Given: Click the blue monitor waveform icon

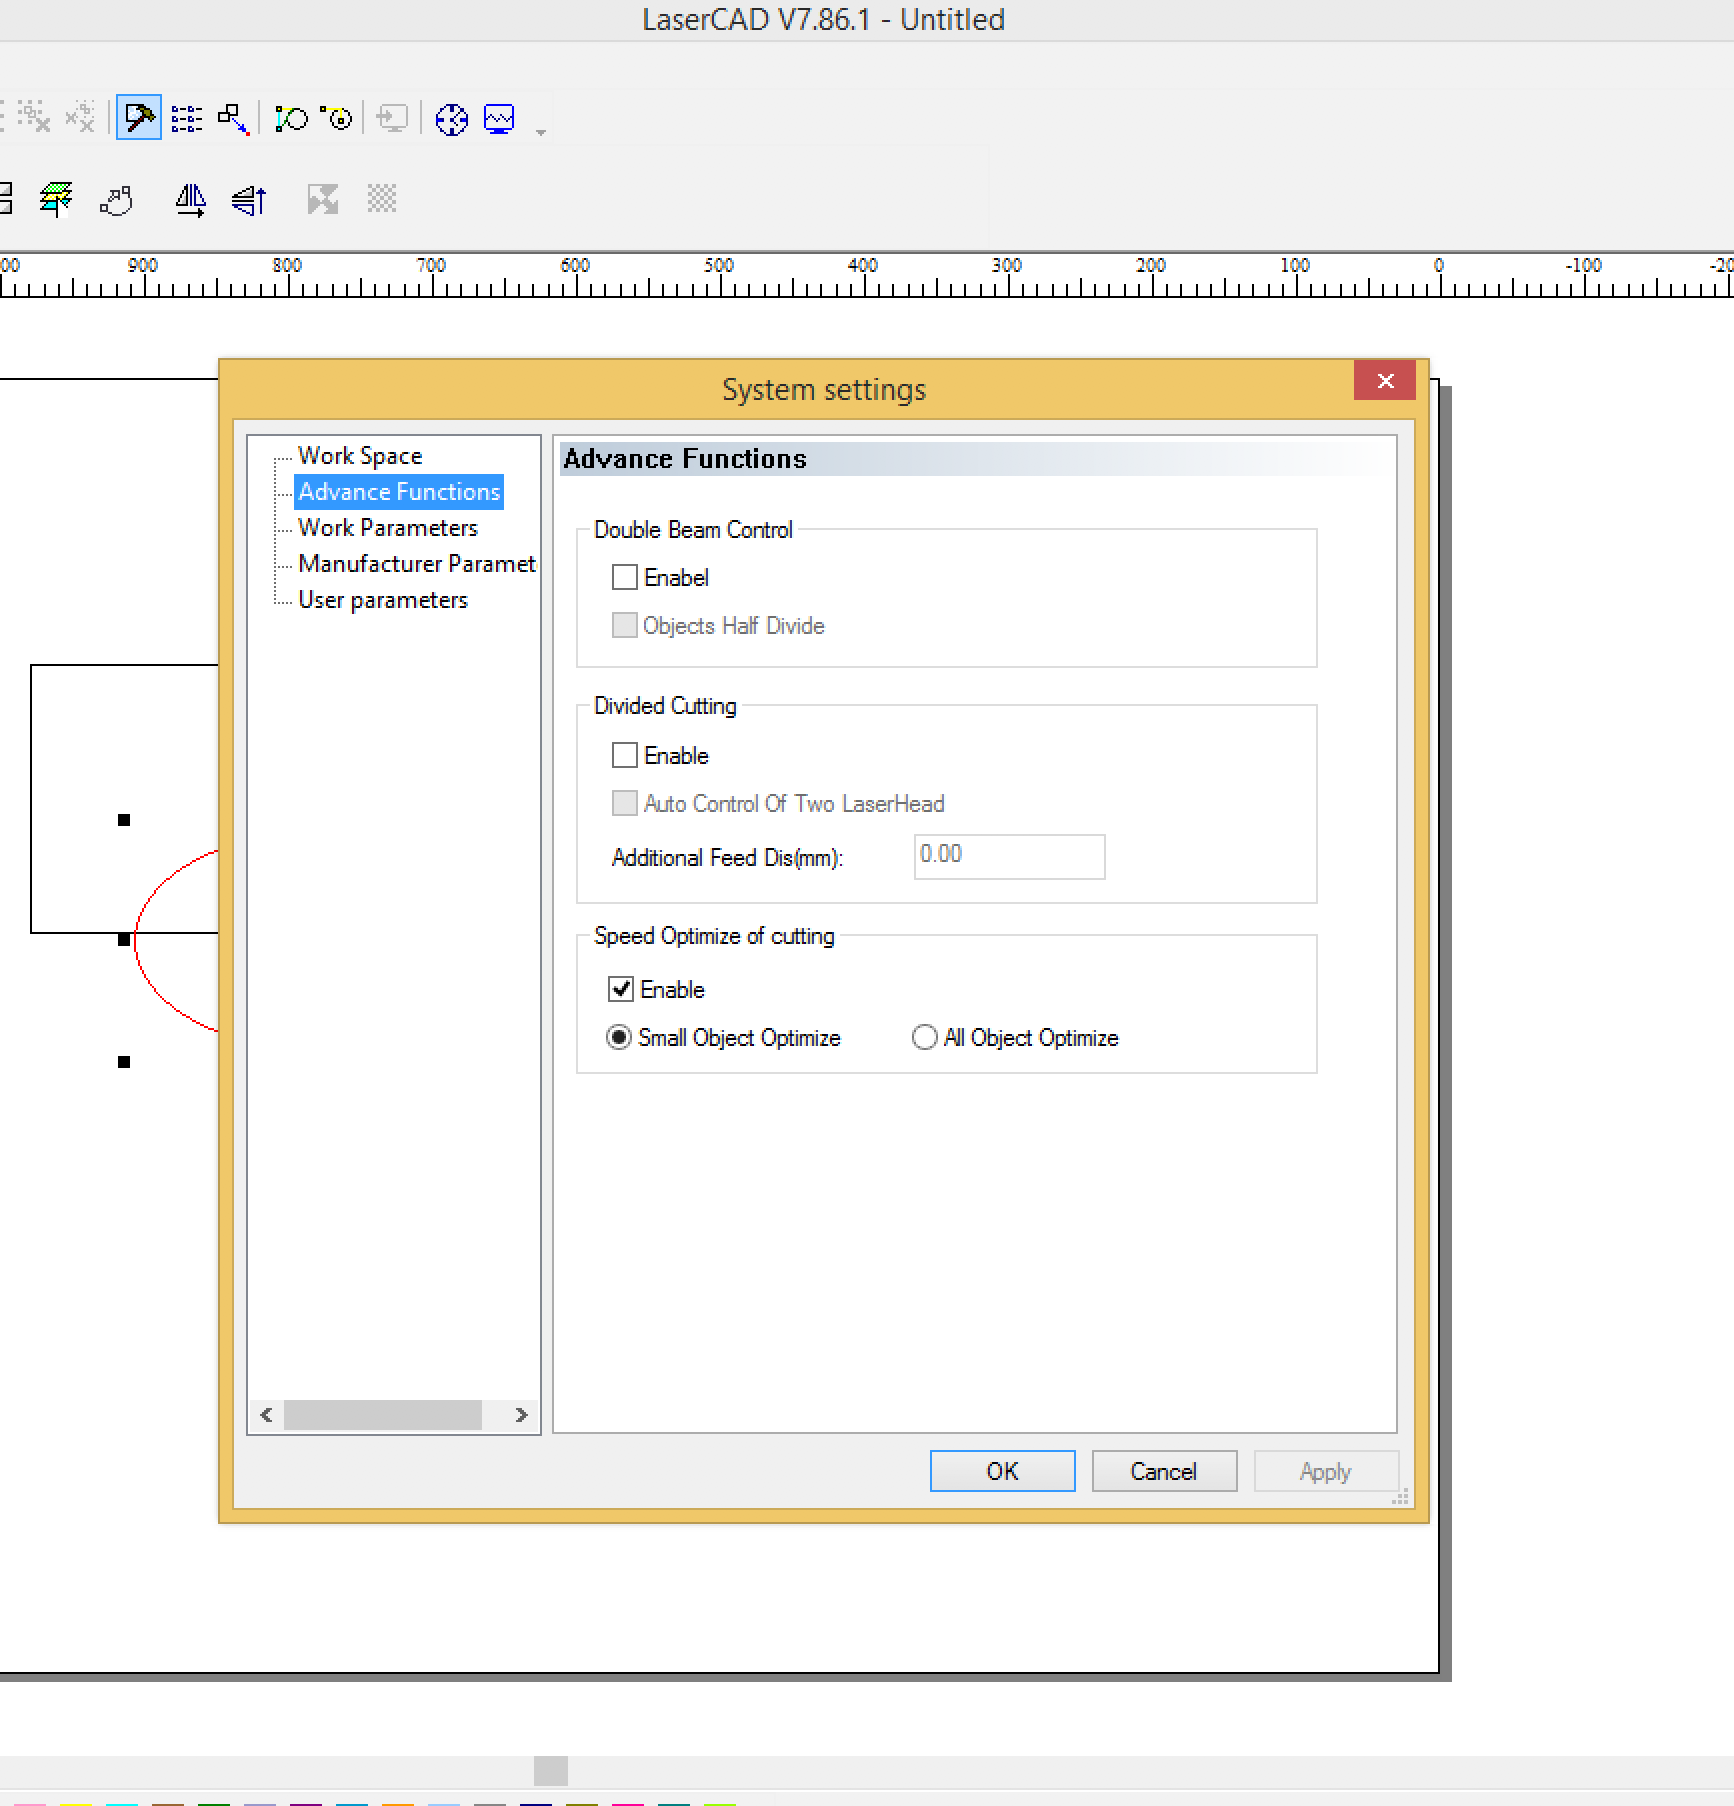Looking at the screenshot, I should (x=499, y=119).
